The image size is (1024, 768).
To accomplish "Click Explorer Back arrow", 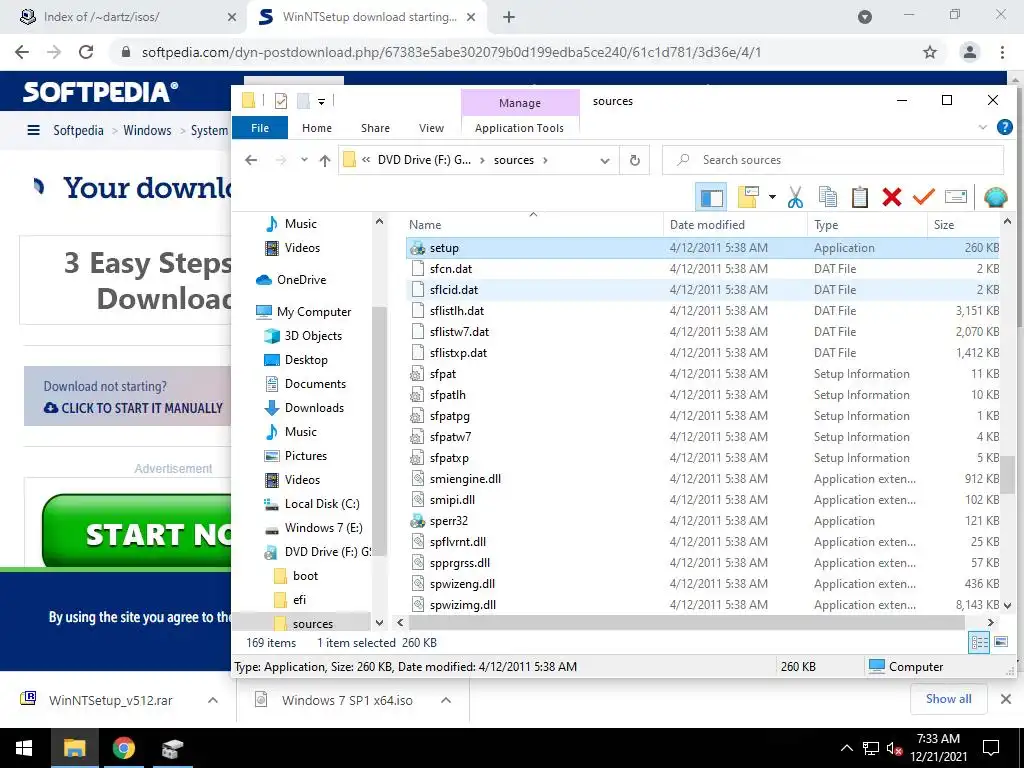I will (x=251, y=160).
